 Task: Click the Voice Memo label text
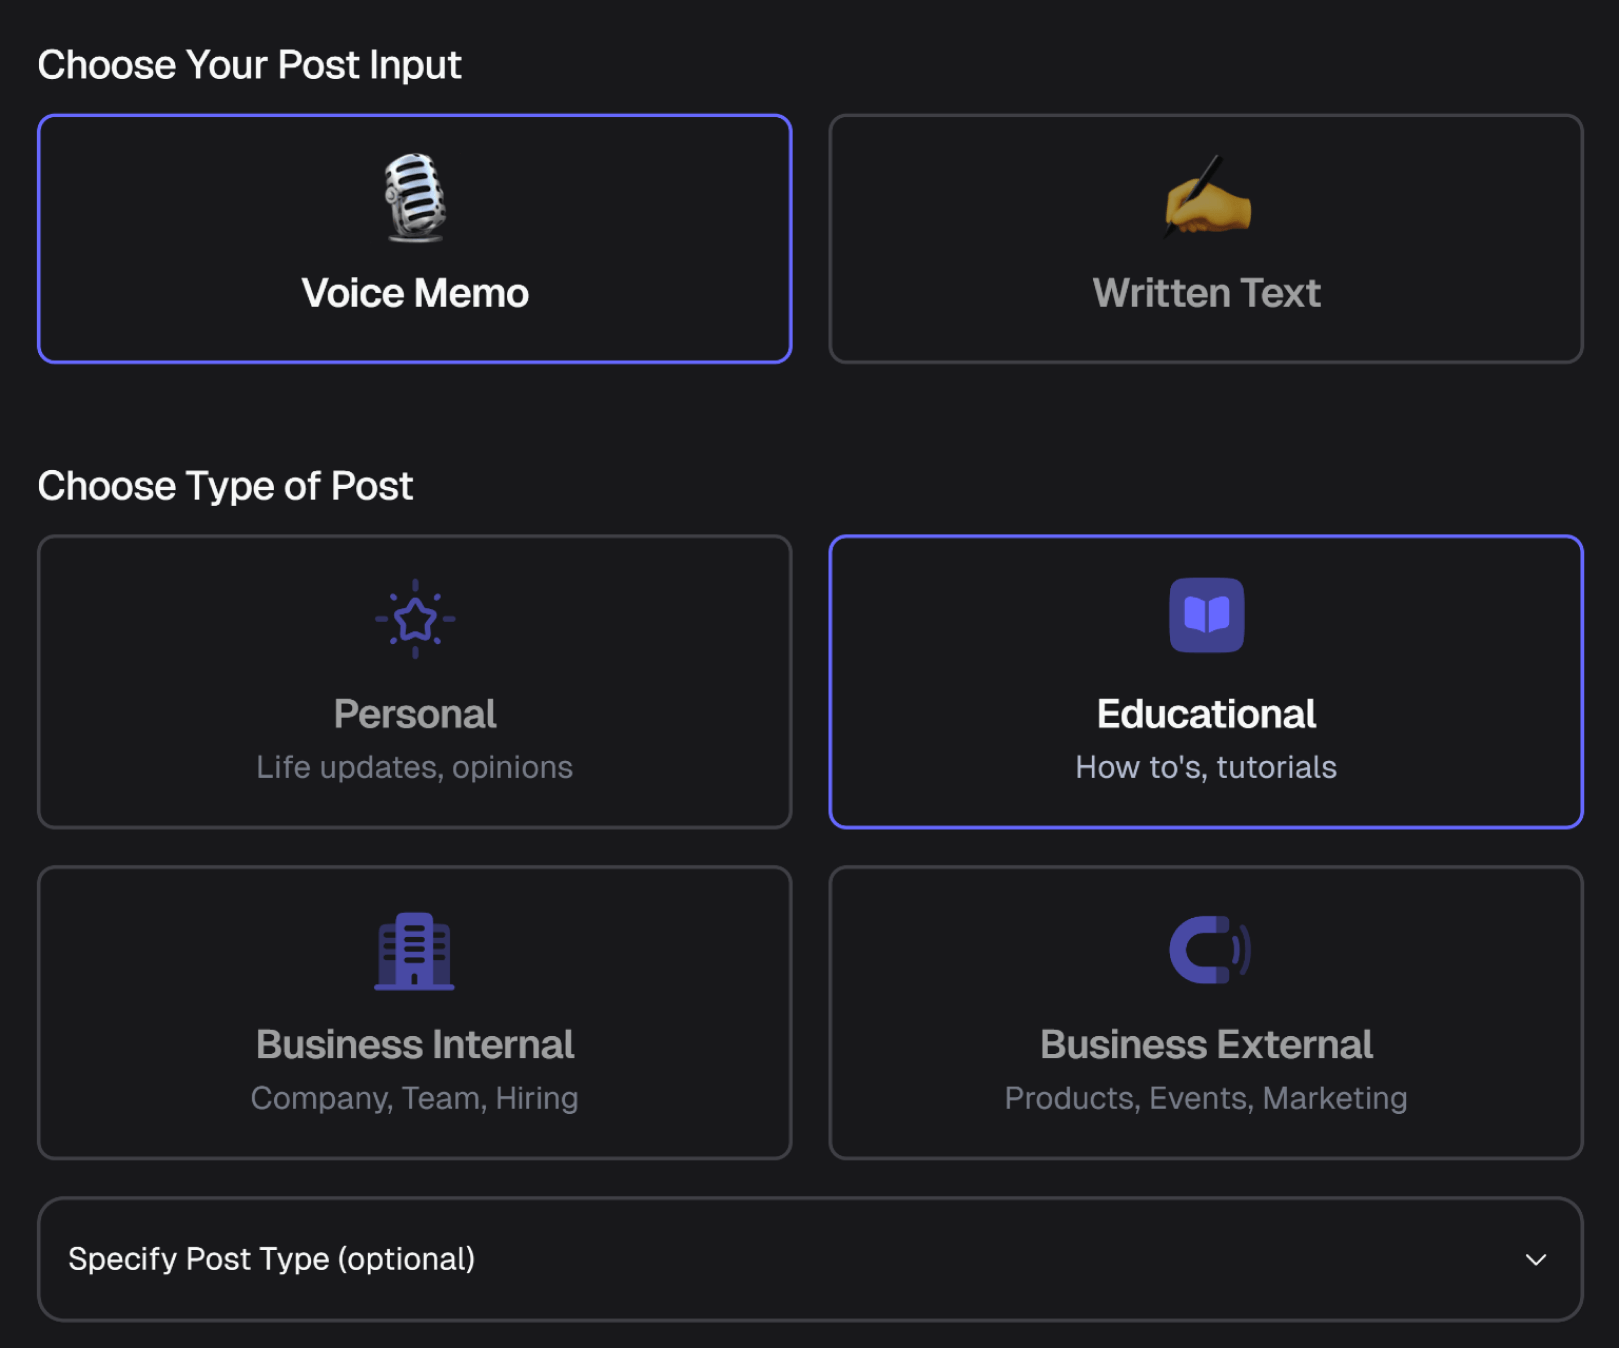pyautogui.click(x=414, y=292)
